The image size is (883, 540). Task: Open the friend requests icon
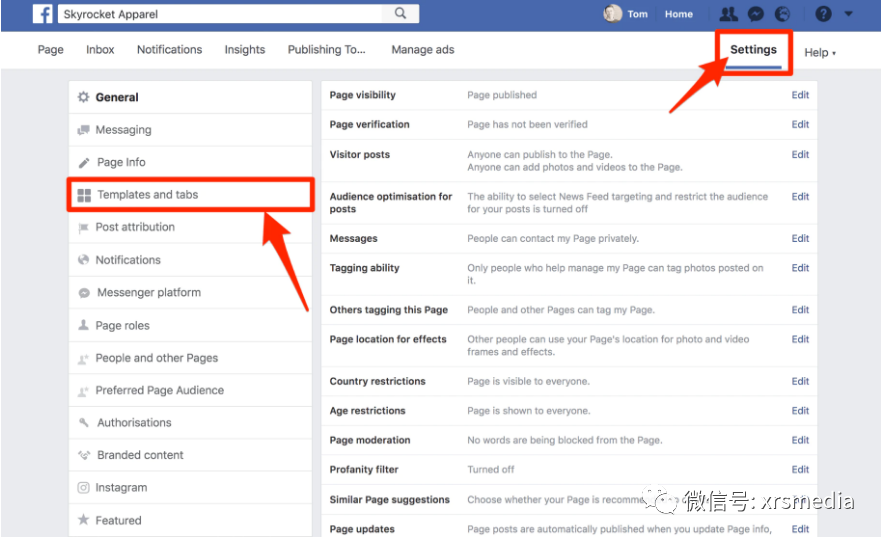(x=728, y=14)
